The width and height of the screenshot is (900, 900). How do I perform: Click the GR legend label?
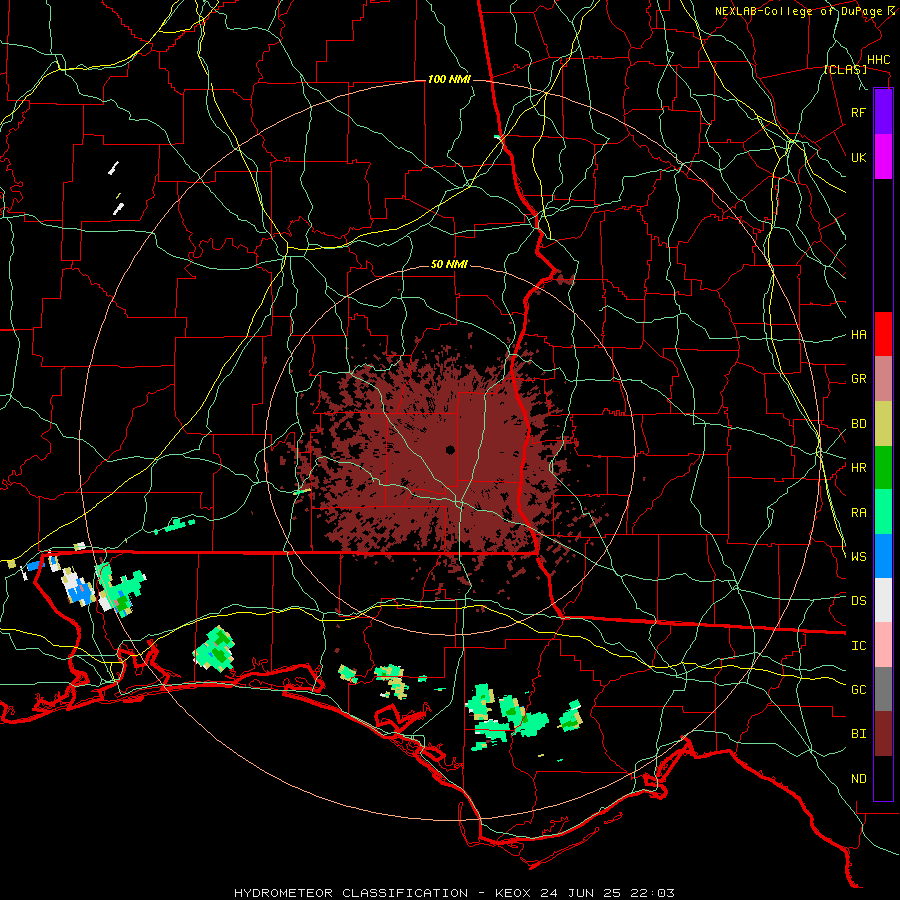(858, 379)
